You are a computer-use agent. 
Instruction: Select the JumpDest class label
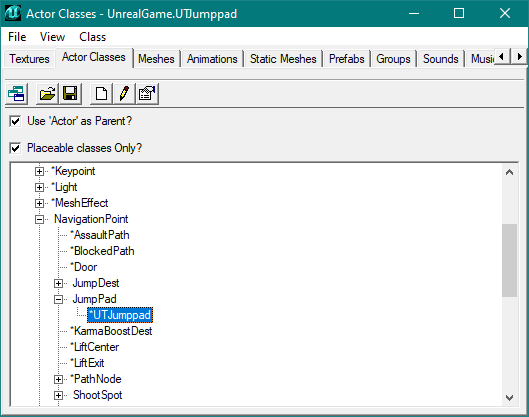click(96, 283)
